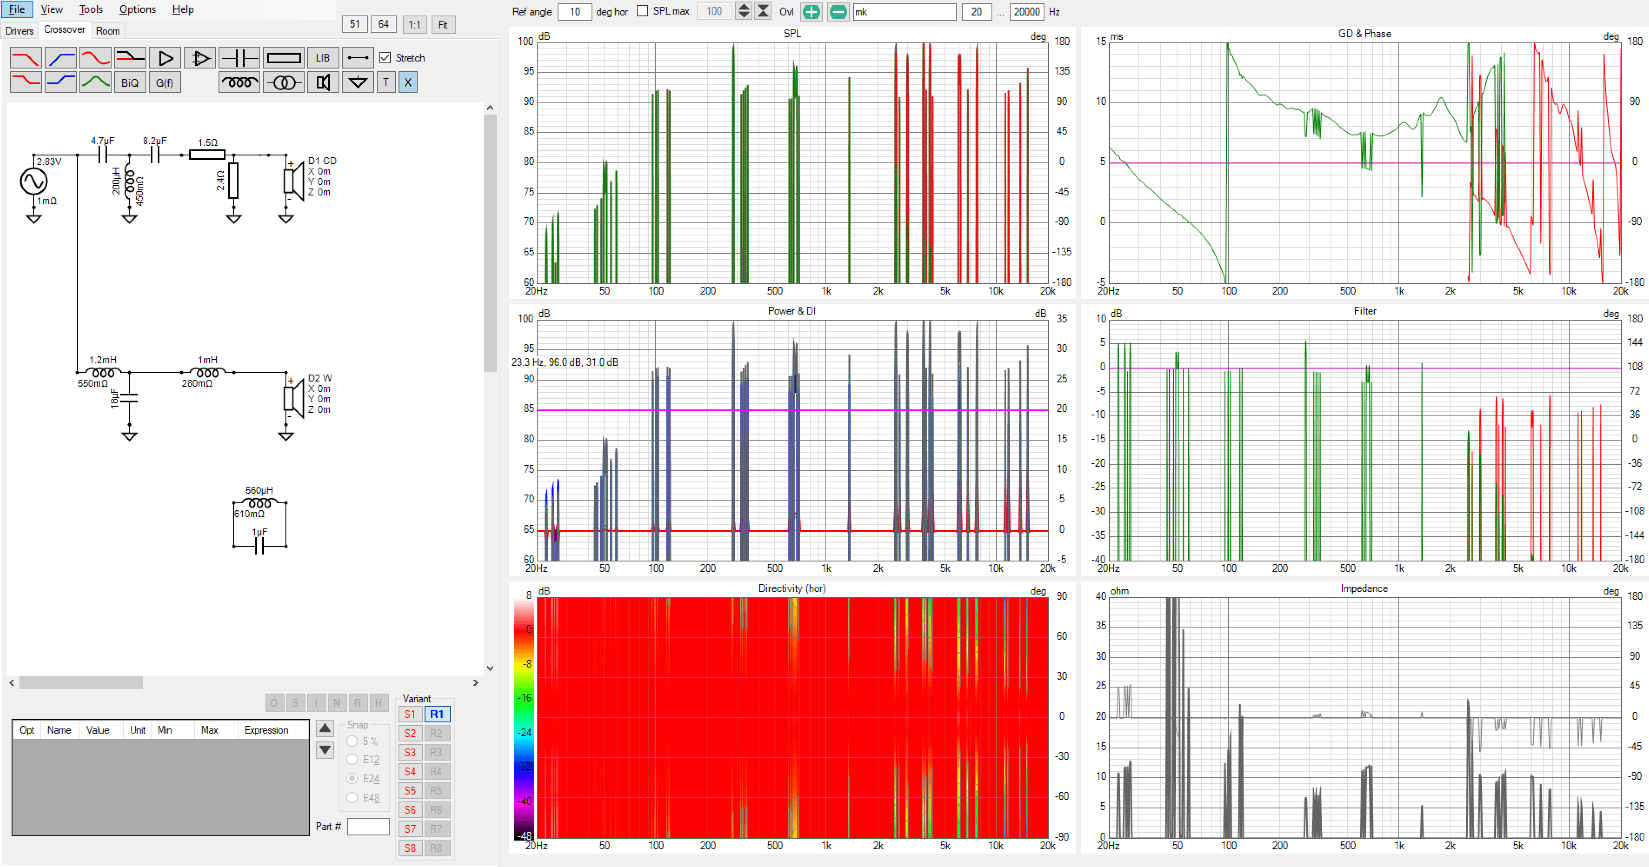Switch to the Room tab
Screen dimensions: 1649x867
pyautogui.click(x=108, y=31)
